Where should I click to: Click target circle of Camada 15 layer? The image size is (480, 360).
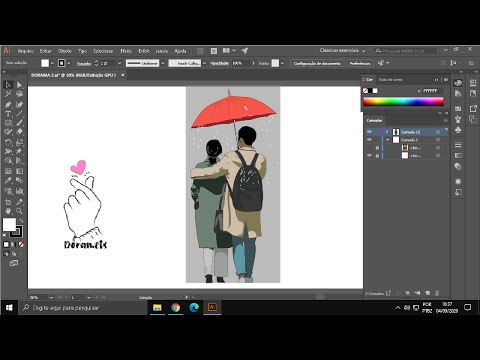438,132
